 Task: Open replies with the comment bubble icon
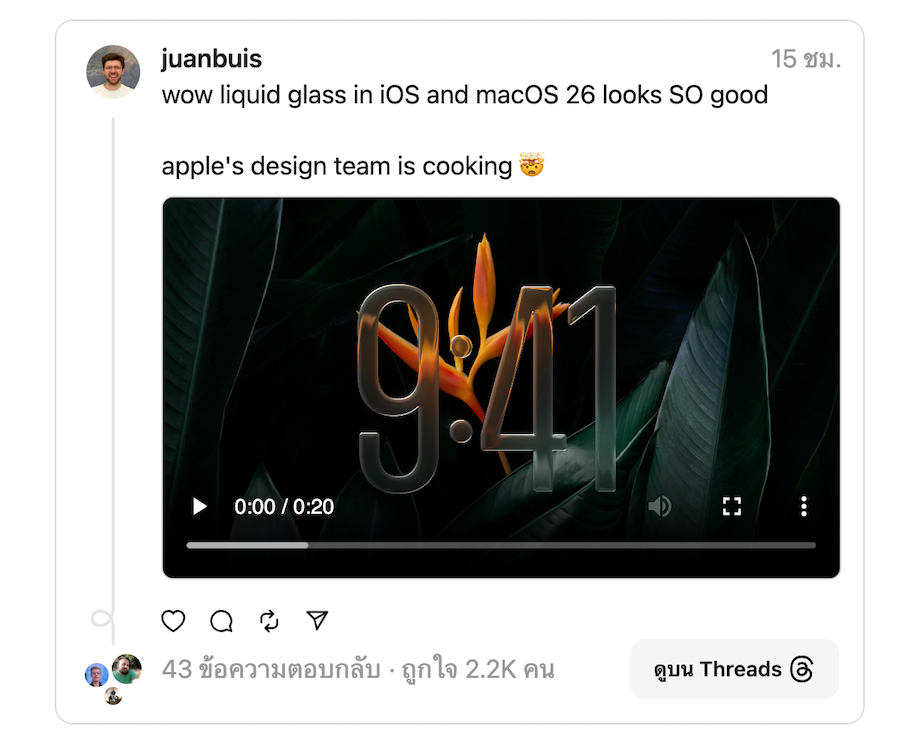click(x=222, y=620)
